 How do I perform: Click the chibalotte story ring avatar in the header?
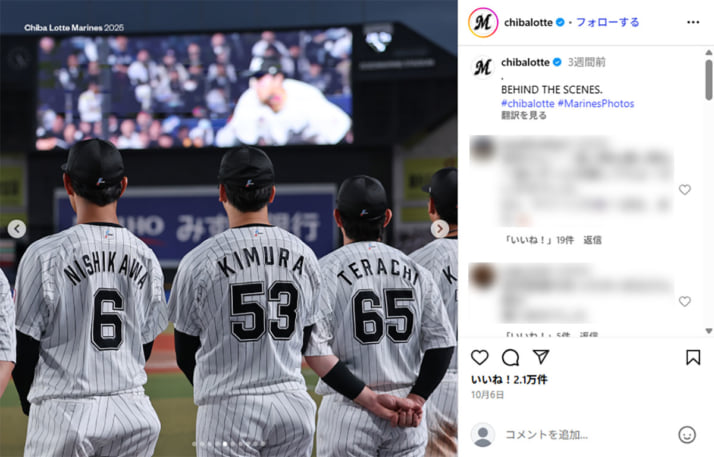483,22
